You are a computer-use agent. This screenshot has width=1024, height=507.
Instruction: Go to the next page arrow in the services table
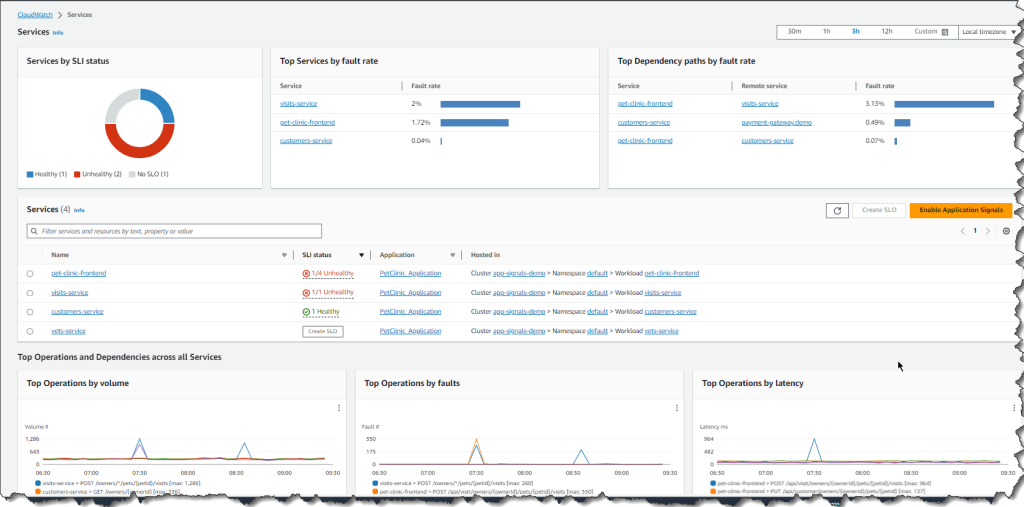[988, 231]
